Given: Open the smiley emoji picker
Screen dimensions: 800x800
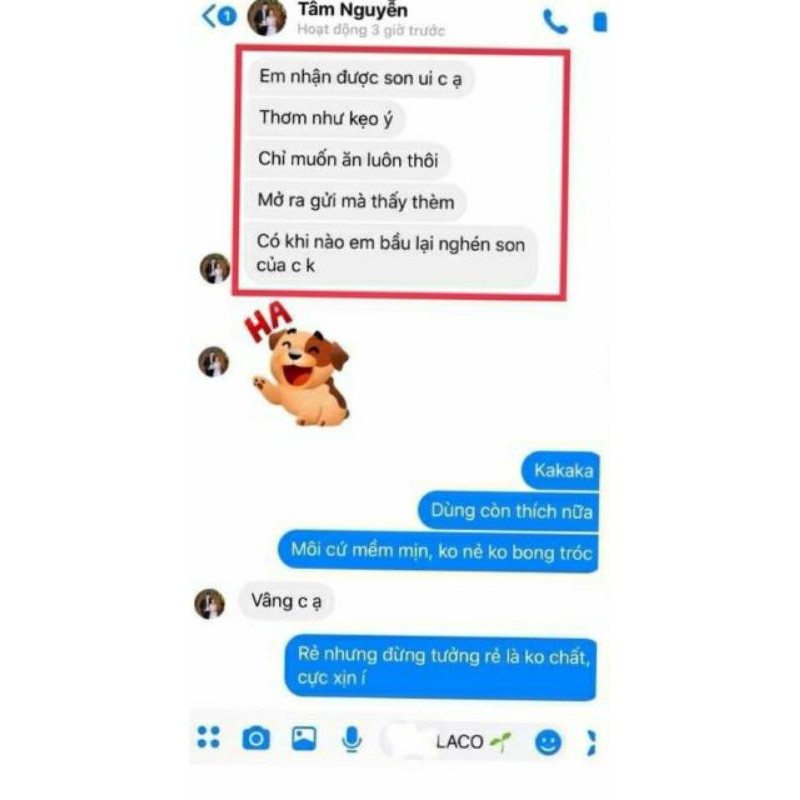Looking at the screenshot, I should pos(548,741).
